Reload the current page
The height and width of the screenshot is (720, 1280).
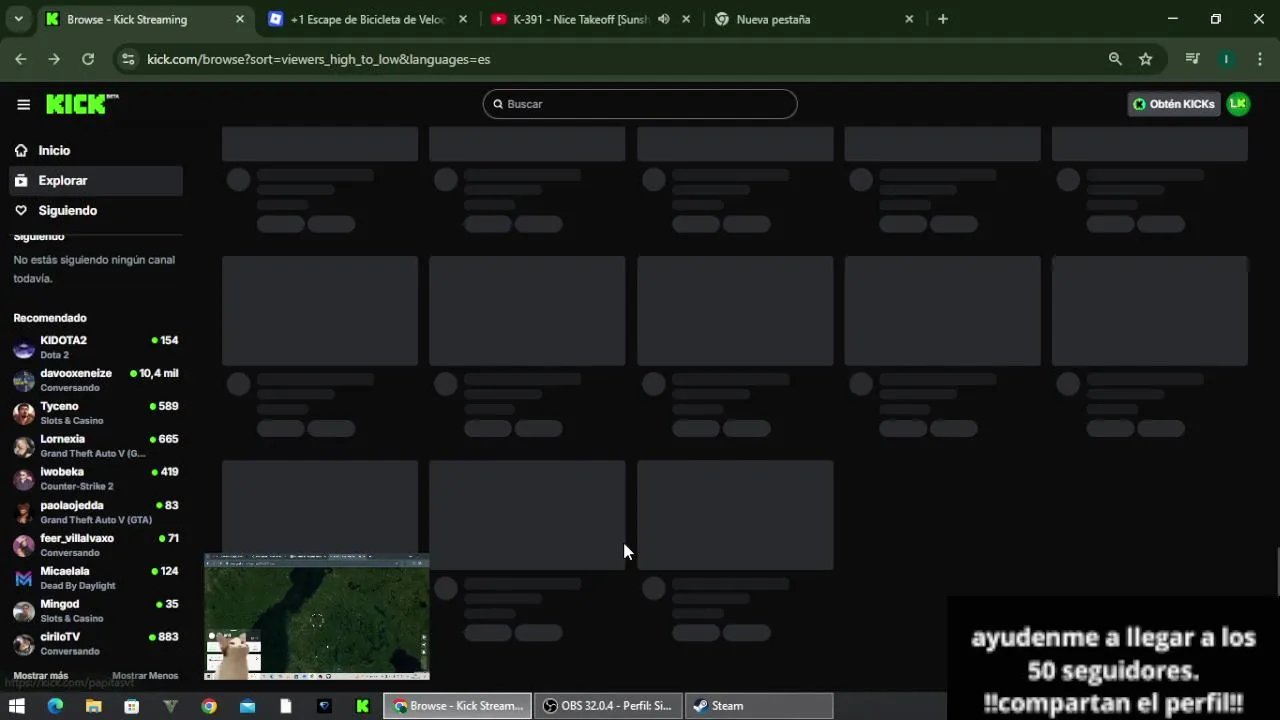click(88, 59)
